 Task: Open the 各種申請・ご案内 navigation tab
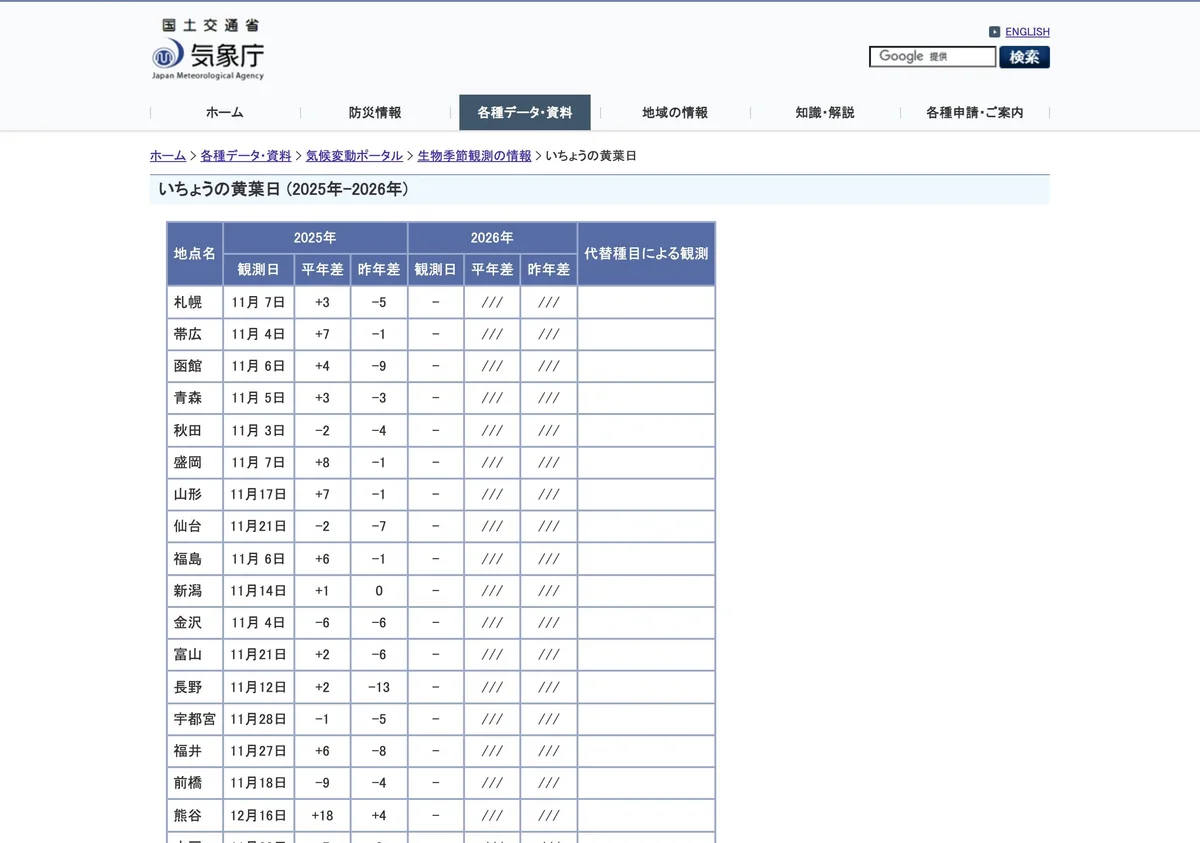point(975,113)
